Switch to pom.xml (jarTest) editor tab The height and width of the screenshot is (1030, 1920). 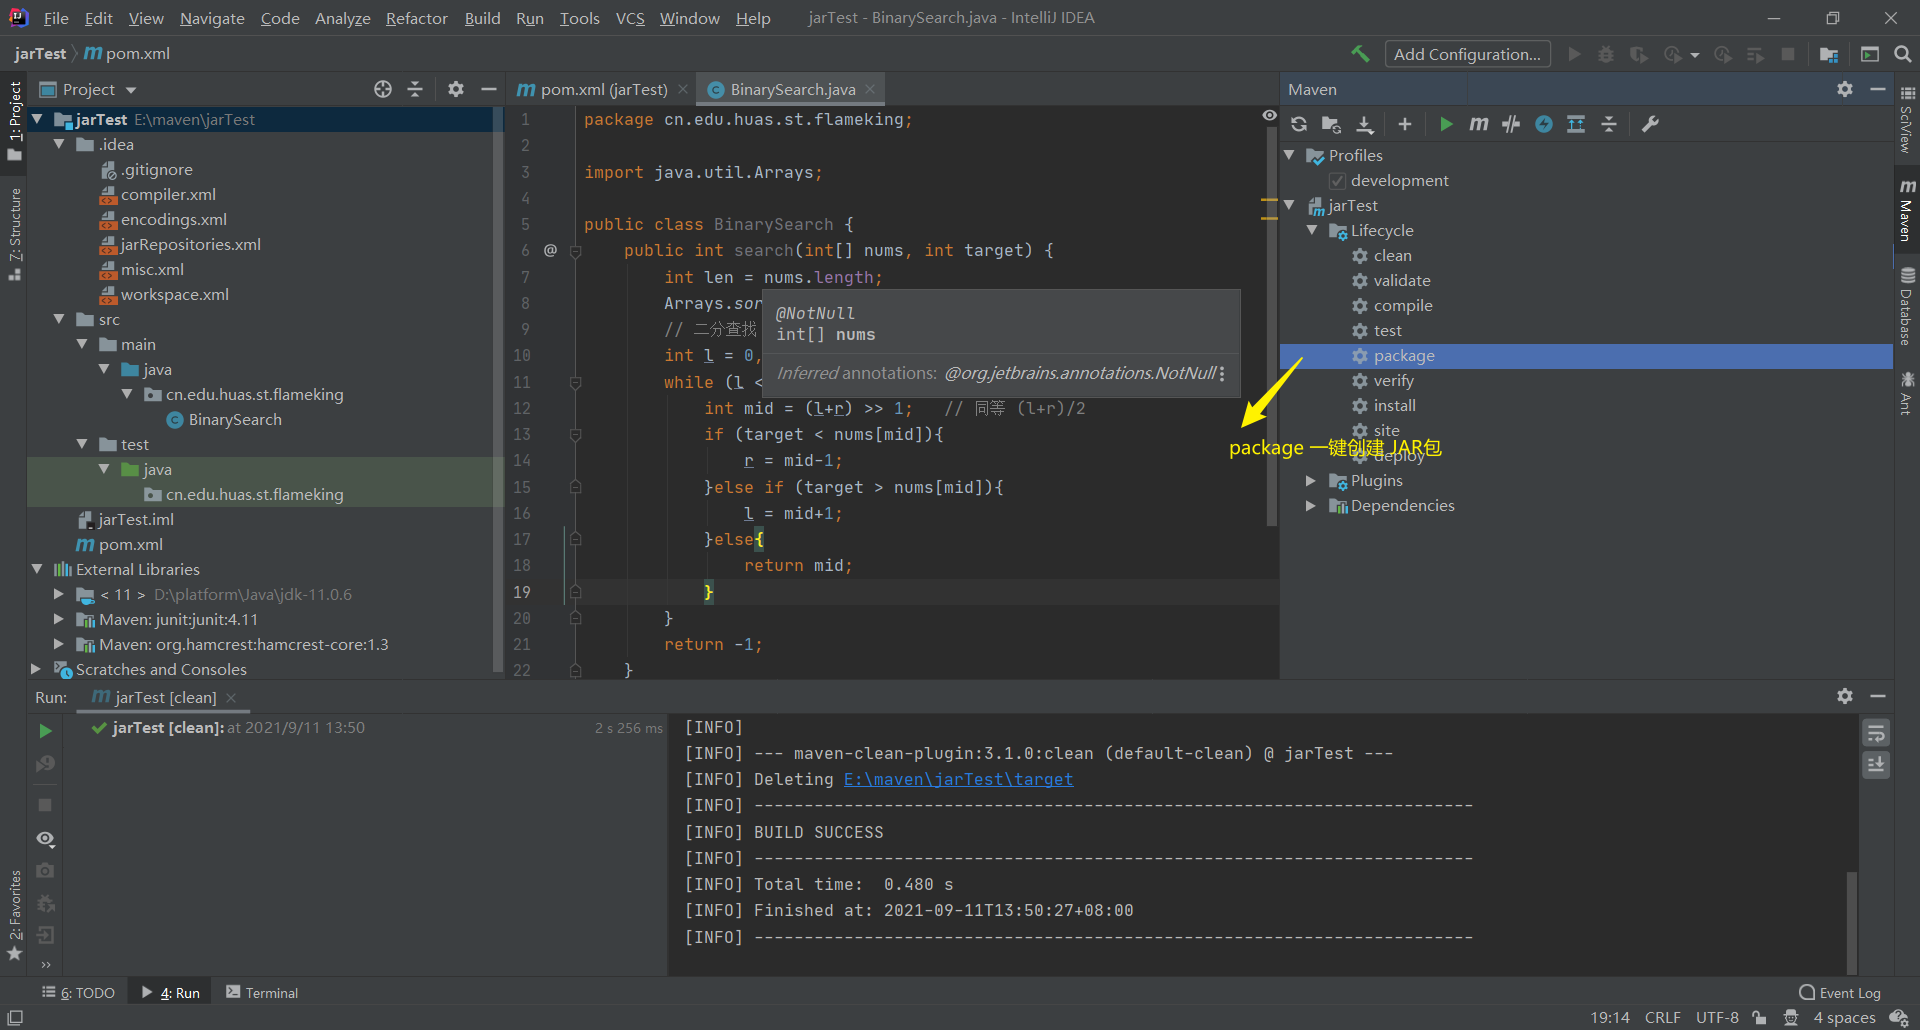[603, 89]
